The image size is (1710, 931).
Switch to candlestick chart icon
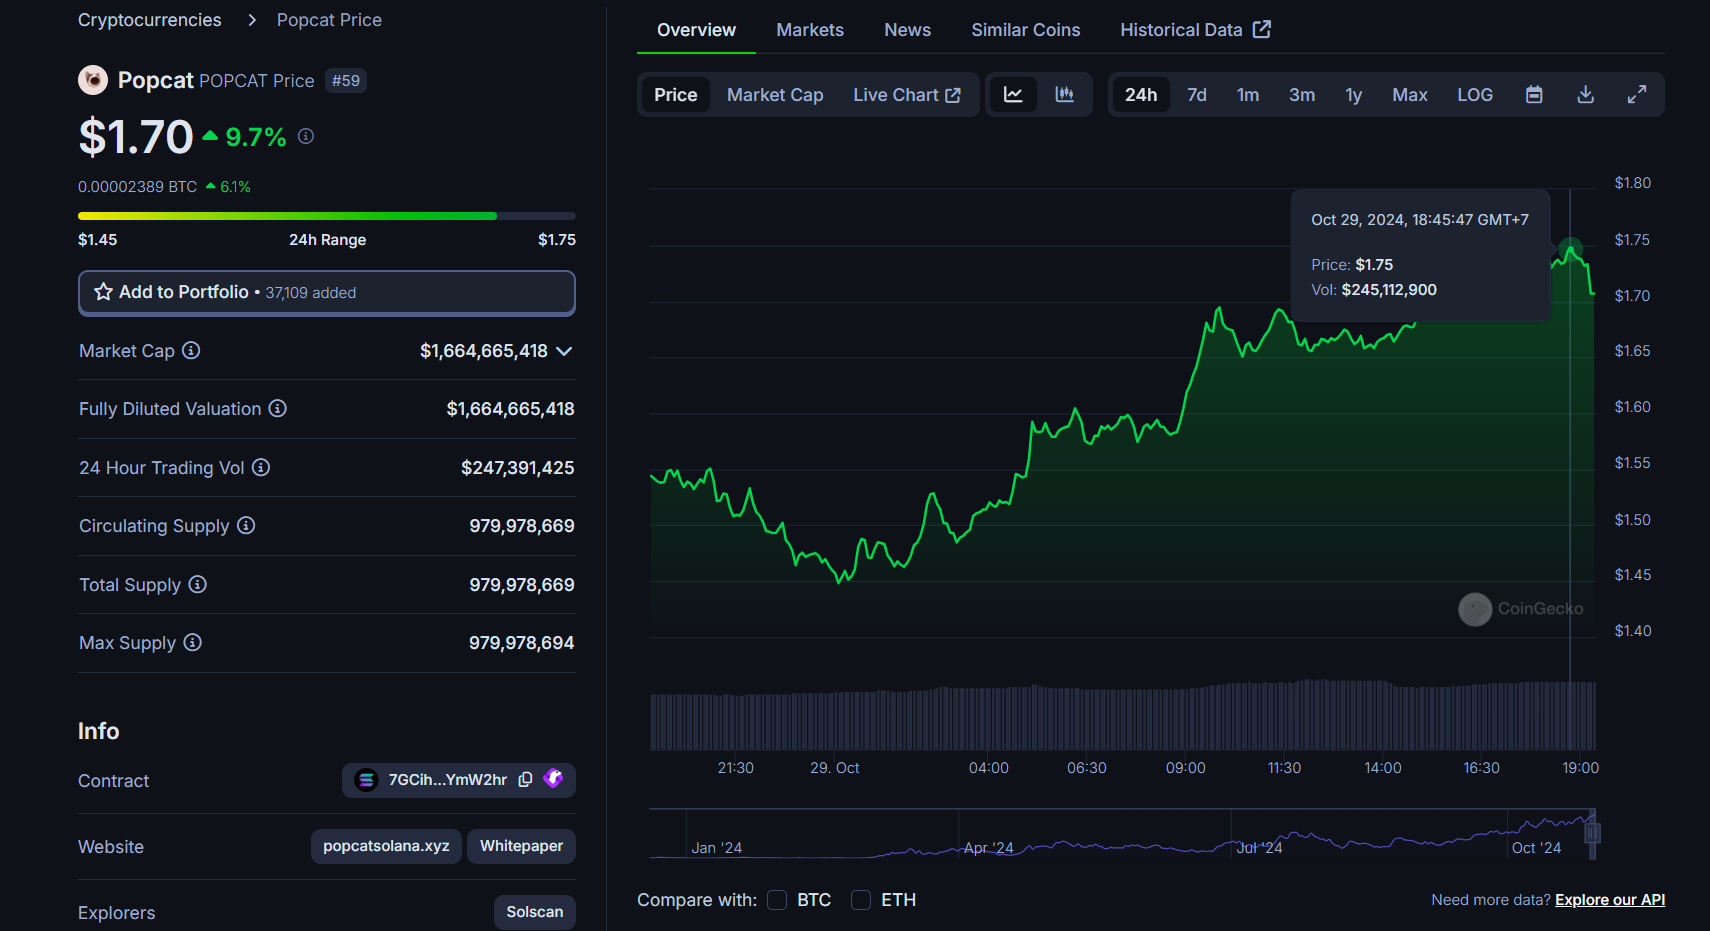coord(1065,95)
